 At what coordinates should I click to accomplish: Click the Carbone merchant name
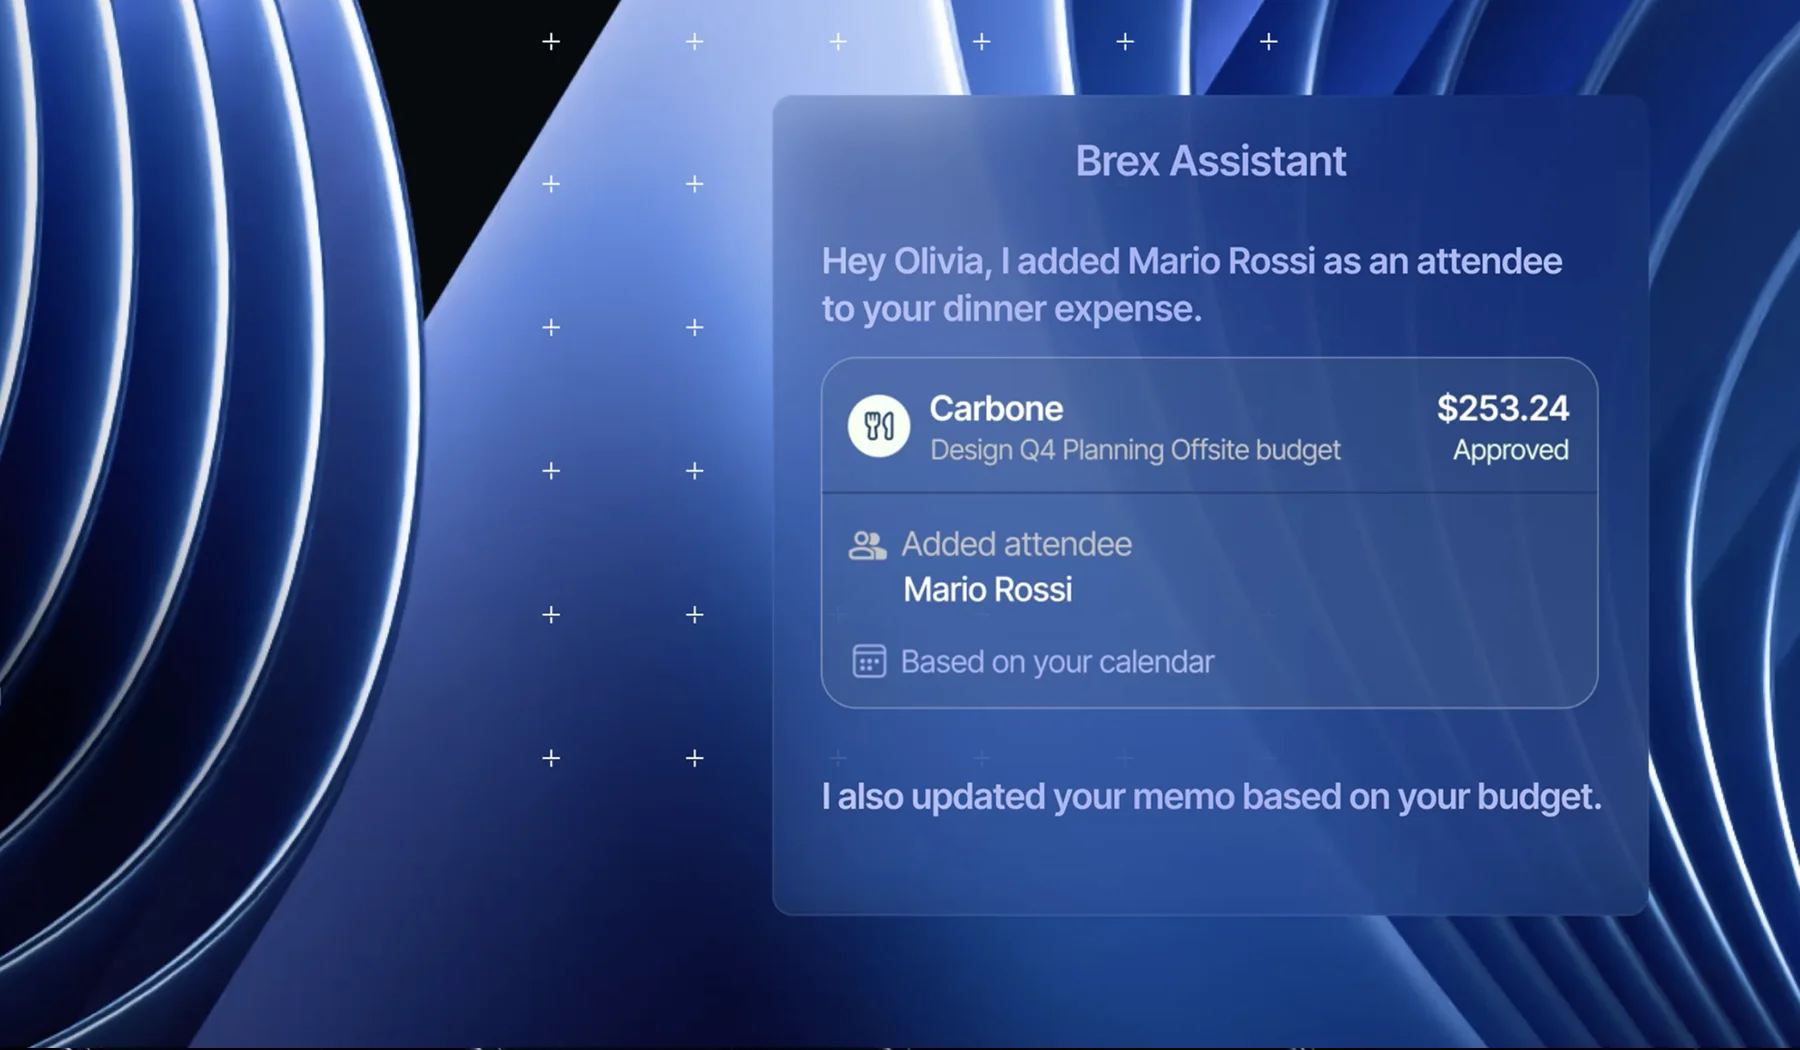click(996, 408)
